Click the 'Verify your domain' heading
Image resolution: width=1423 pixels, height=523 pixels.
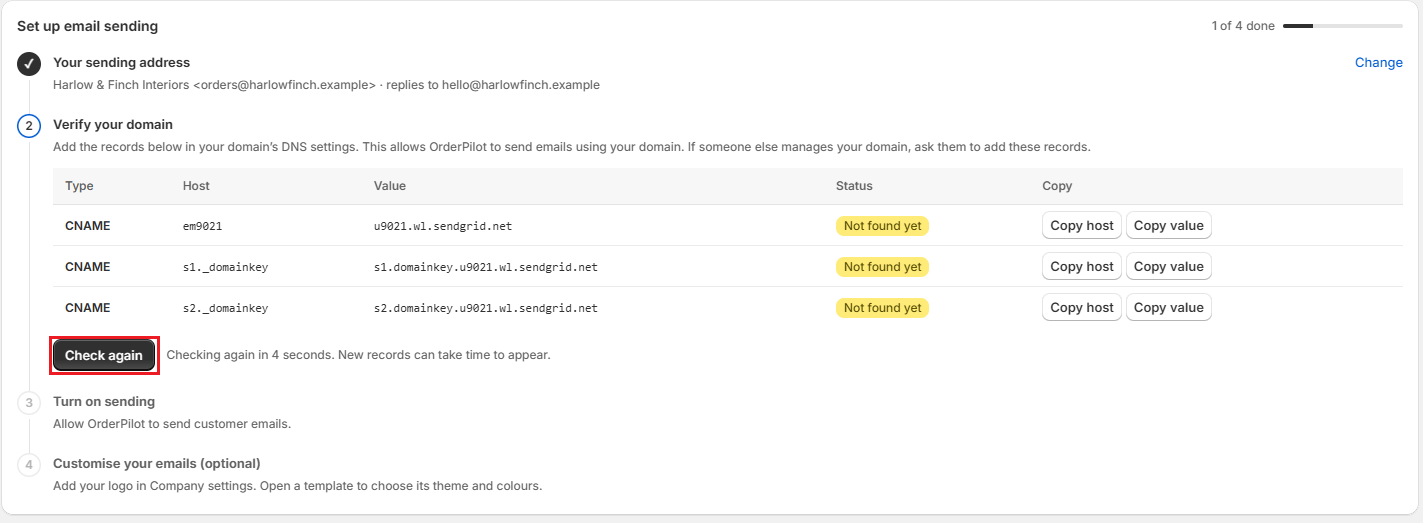(x=113, y=124)
